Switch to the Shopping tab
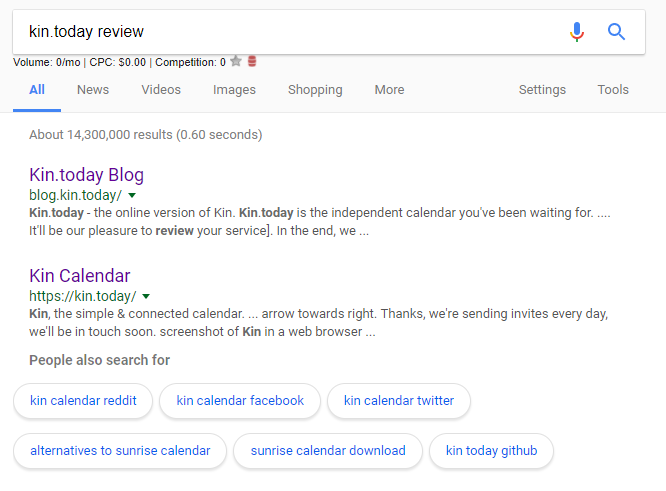 (x=315, y=90)
